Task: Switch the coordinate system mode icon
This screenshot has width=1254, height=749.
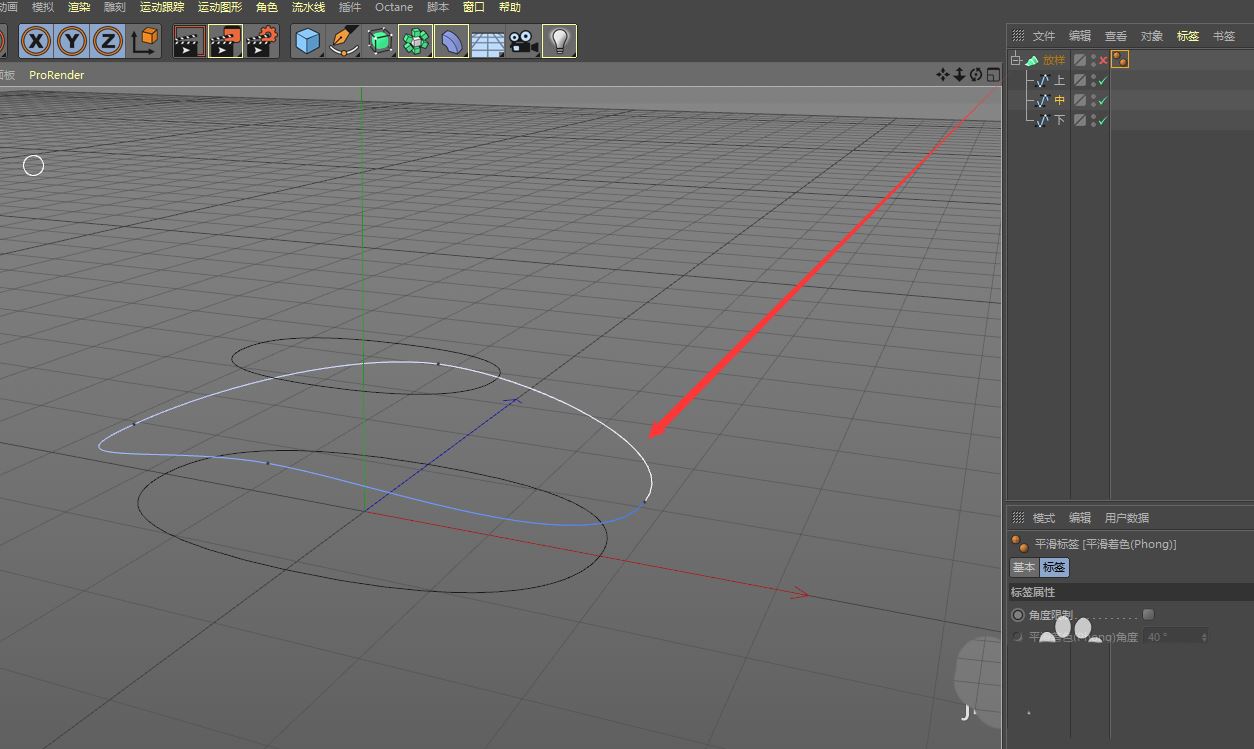Action: click(145, 41)
